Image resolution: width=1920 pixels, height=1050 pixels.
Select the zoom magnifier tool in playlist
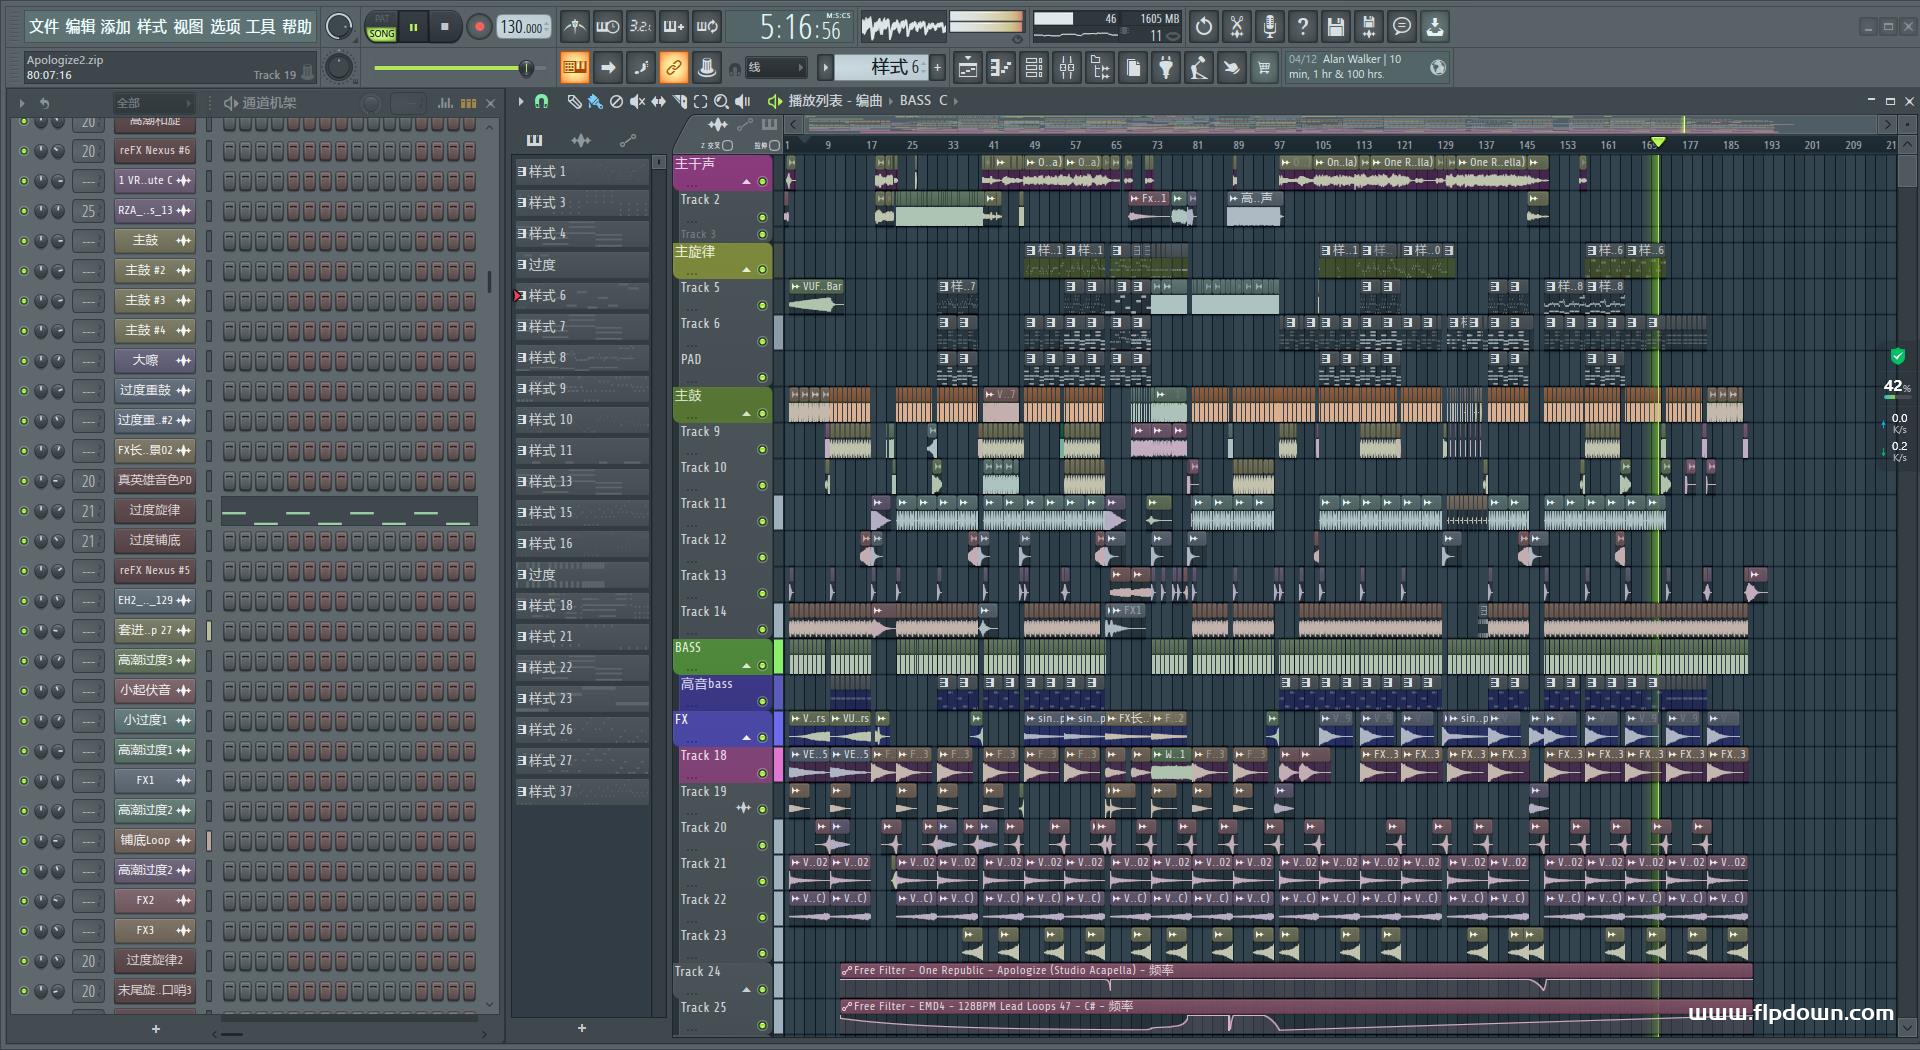click(721, 101)
